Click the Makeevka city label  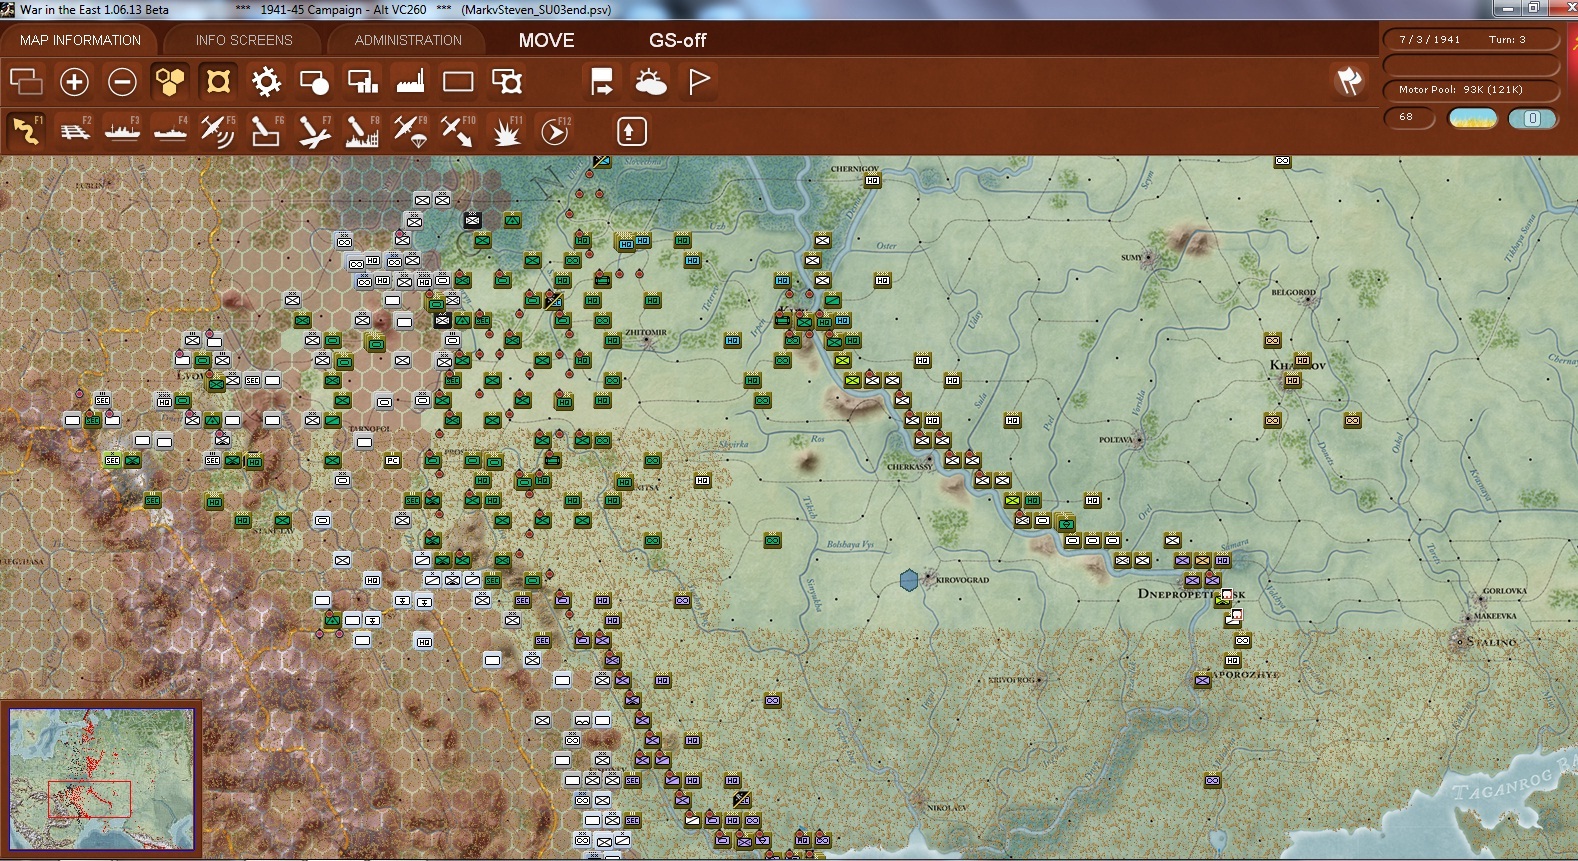click(x=1495, y=616)
